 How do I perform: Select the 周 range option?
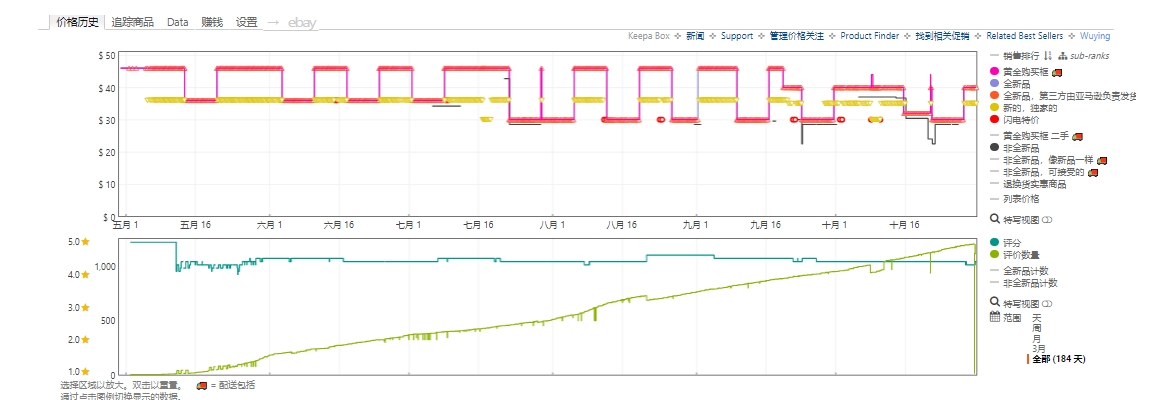click(1036, 328)
